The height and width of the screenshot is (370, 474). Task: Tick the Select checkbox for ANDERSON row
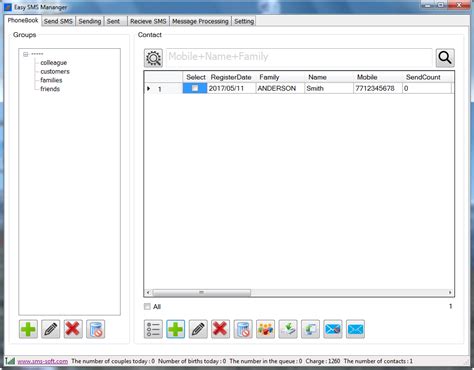(195, 88)
